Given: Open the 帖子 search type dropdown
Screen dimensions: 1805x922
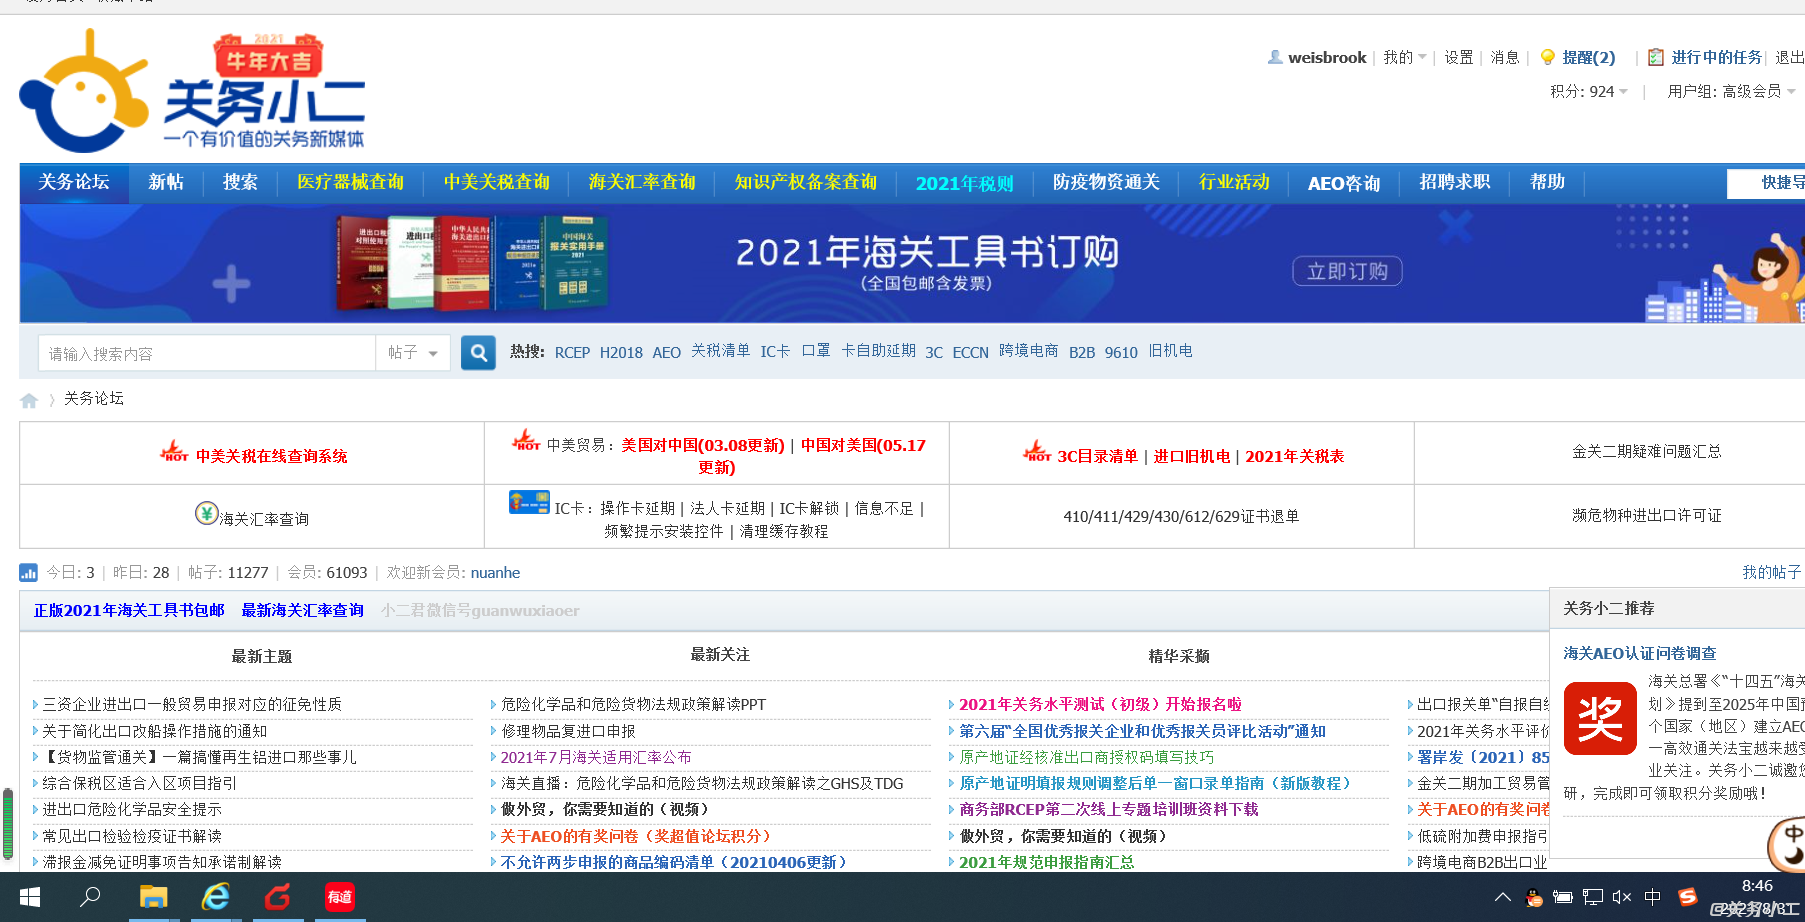Looking at the screenshot, I should coord(413,353).
